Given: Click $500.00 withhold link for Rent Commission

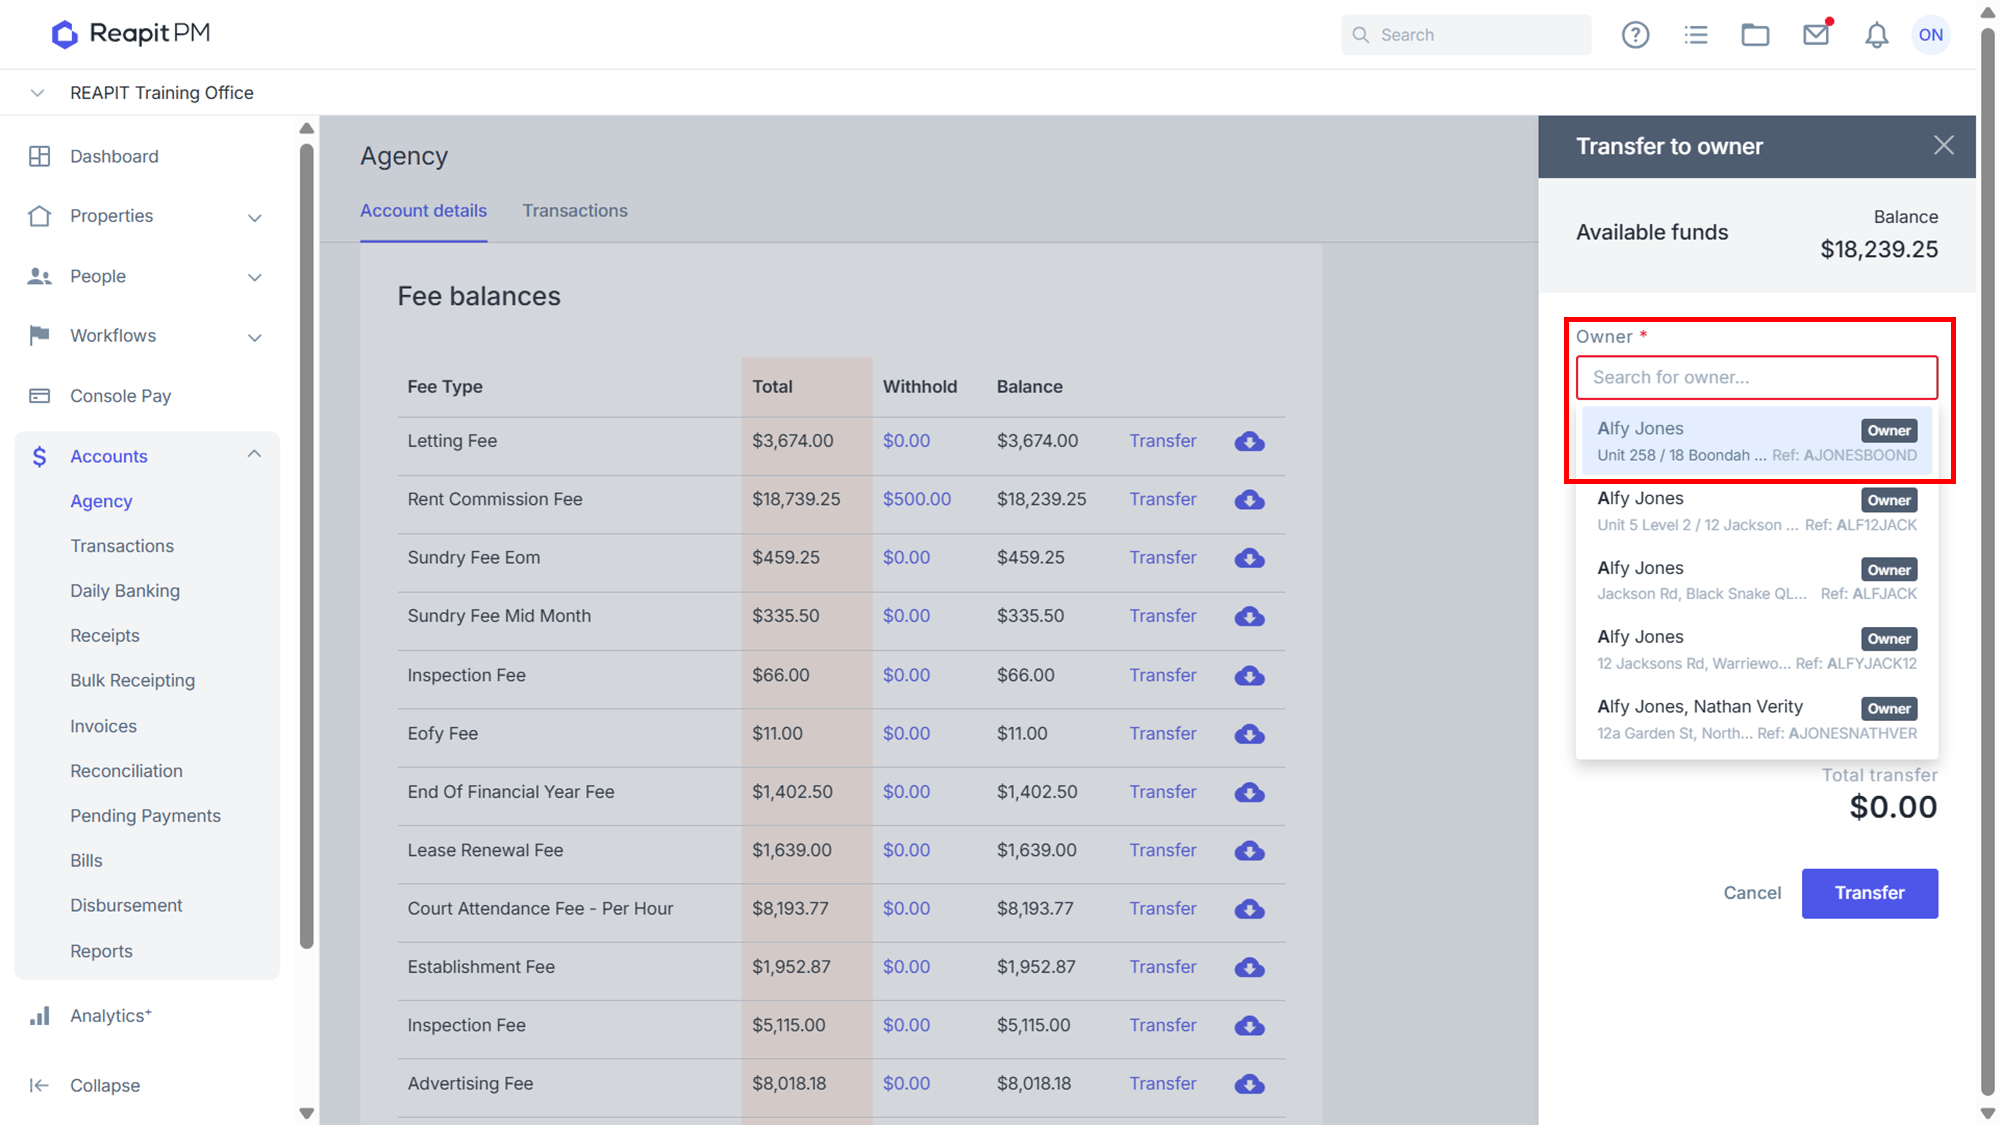Looking at the screenshot, I should 916,499.
